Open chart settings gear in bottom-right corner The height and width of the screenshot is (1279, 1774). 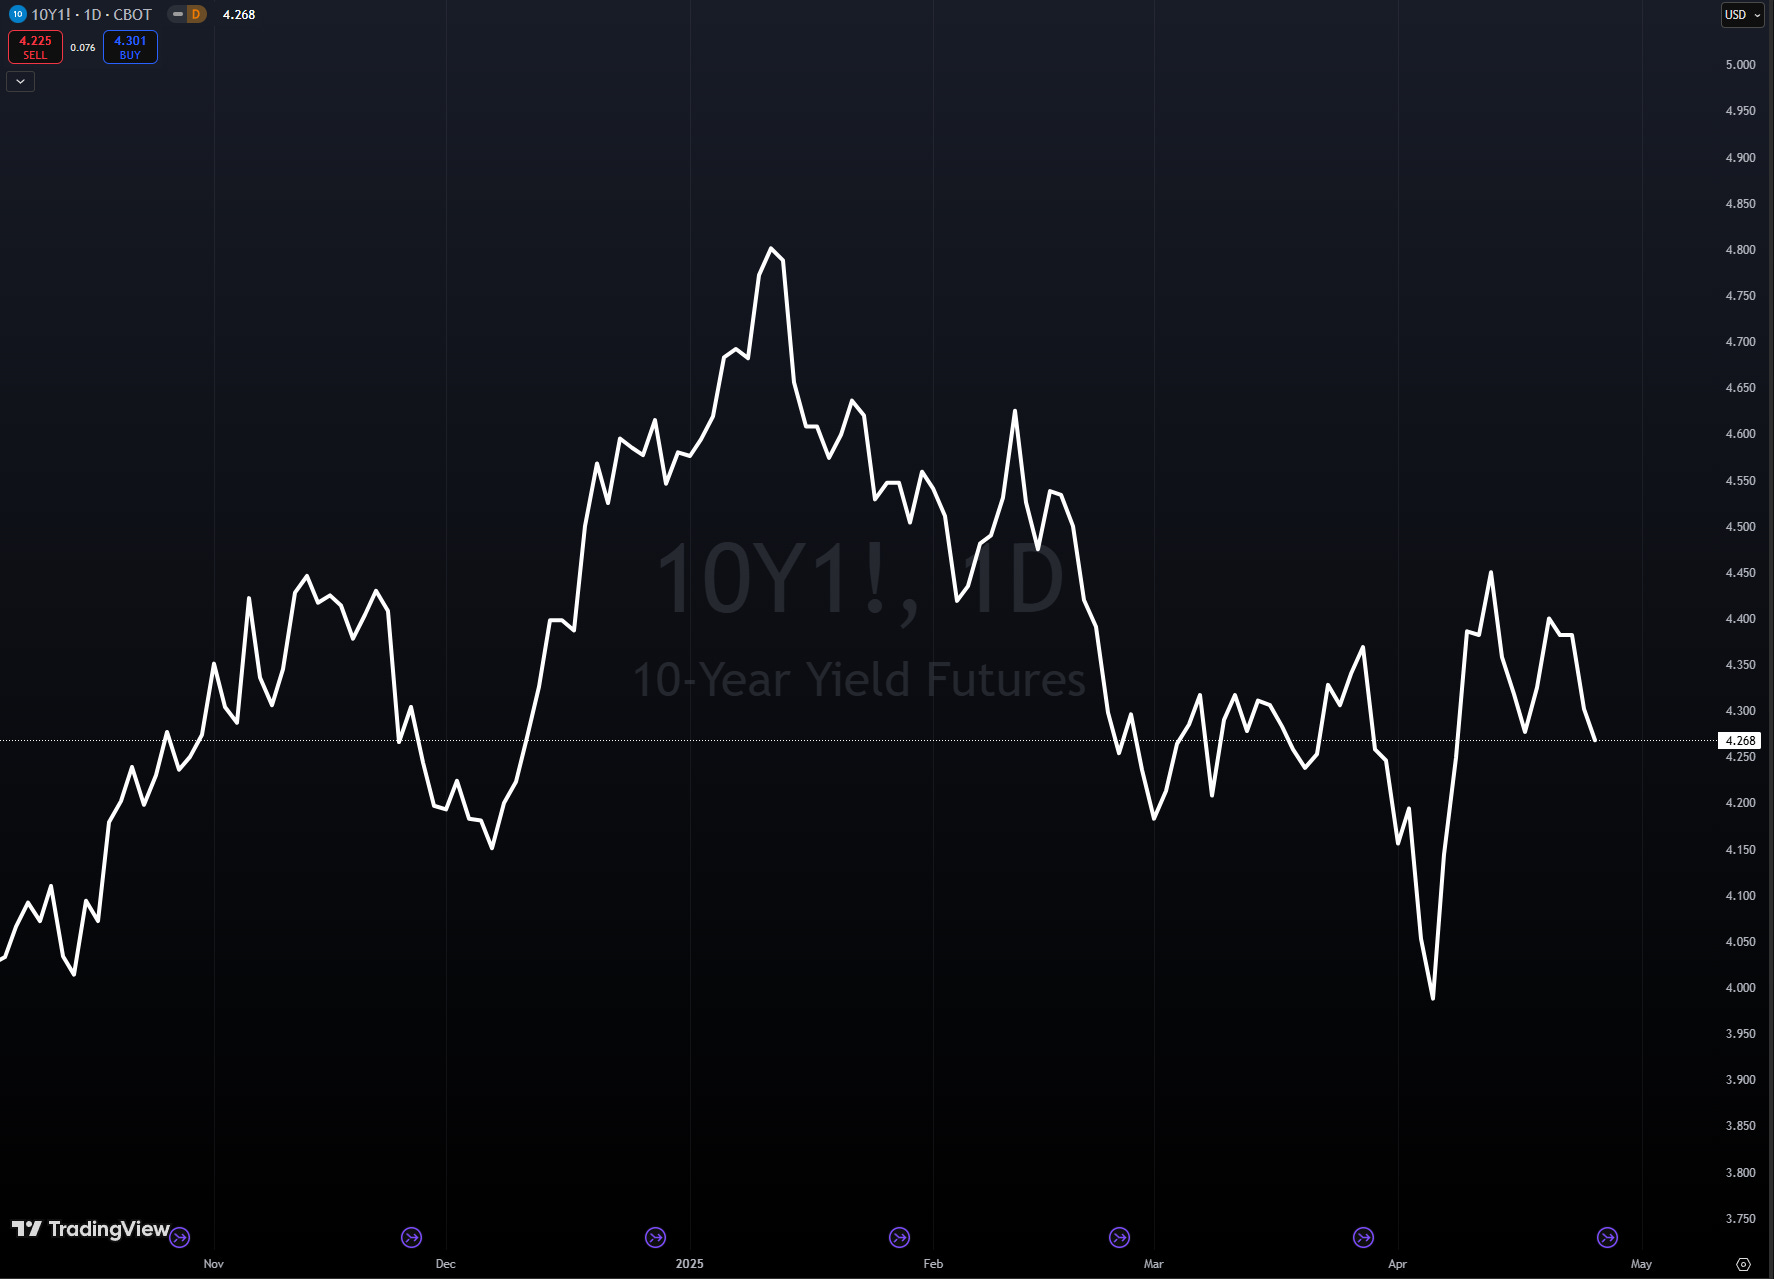(1744, 1264)
